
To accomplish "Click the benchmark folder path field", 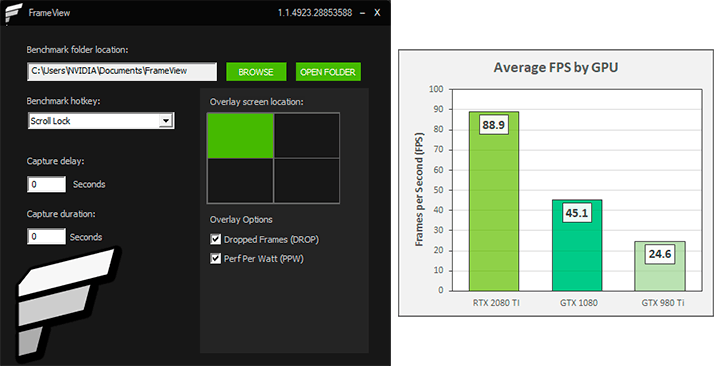I will [122, 71].
